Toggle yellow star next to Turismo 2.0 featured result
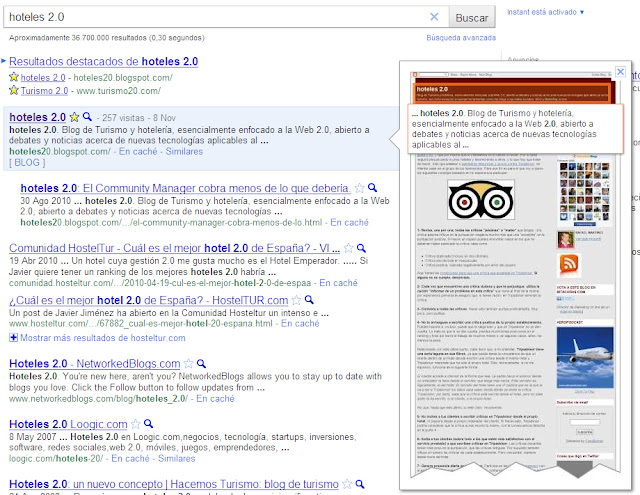Image resolution: width=640 pixels, height=495 pixels. coord(14,90)
